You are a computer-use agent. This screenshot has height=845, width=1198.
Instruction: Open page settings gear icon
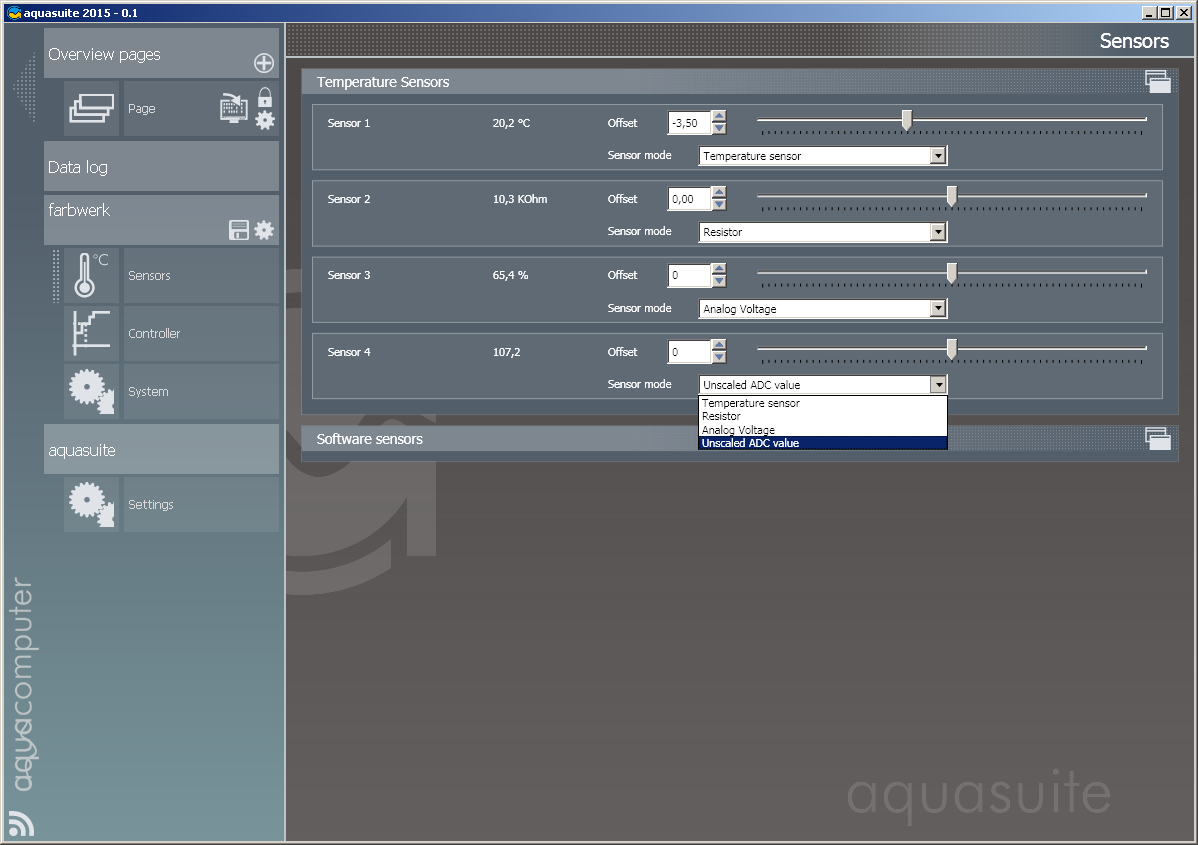tap(265, 120)
